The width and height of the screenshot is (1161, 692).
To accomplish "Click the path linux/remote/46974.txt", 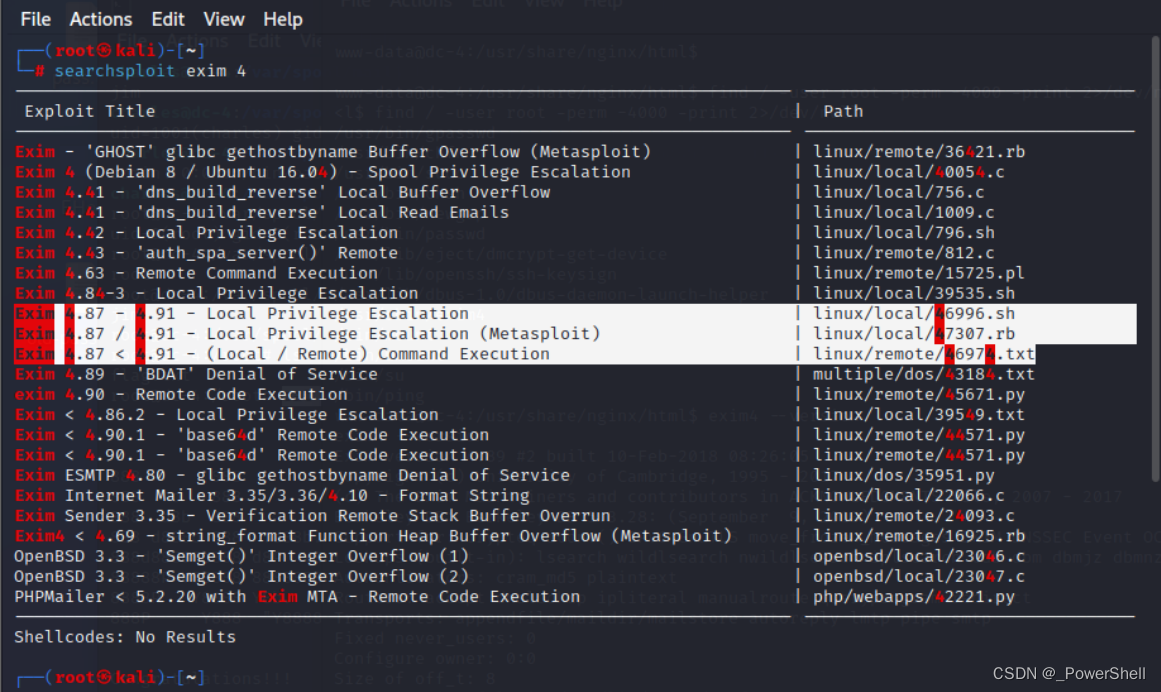I will [924, 354].
